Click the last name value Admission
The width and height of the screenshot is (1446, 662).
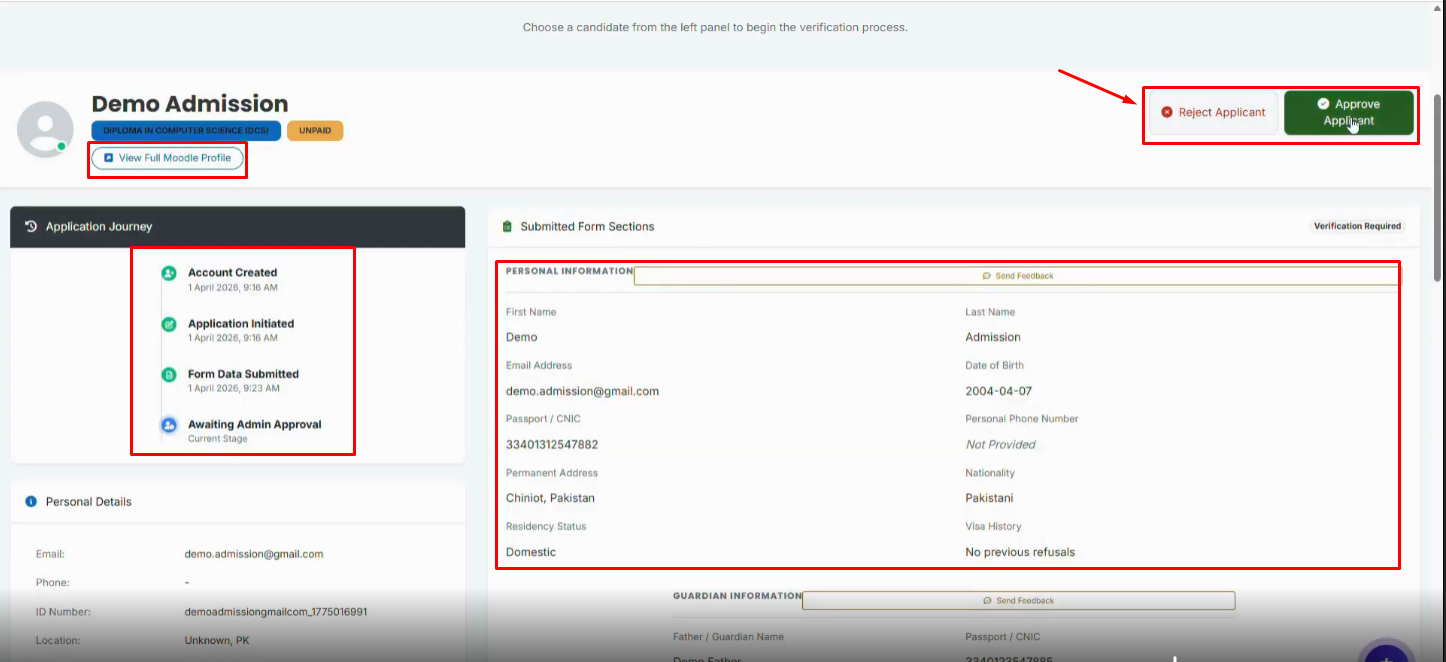[x=993, y=337]
